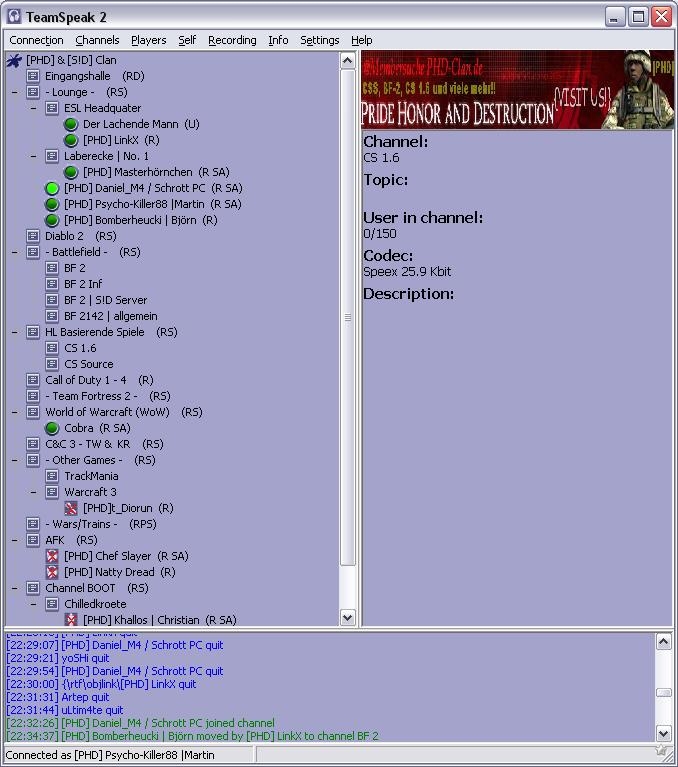Open the Recording menu
The width and height of the screenshot is (678, 767).
[232, 40]
